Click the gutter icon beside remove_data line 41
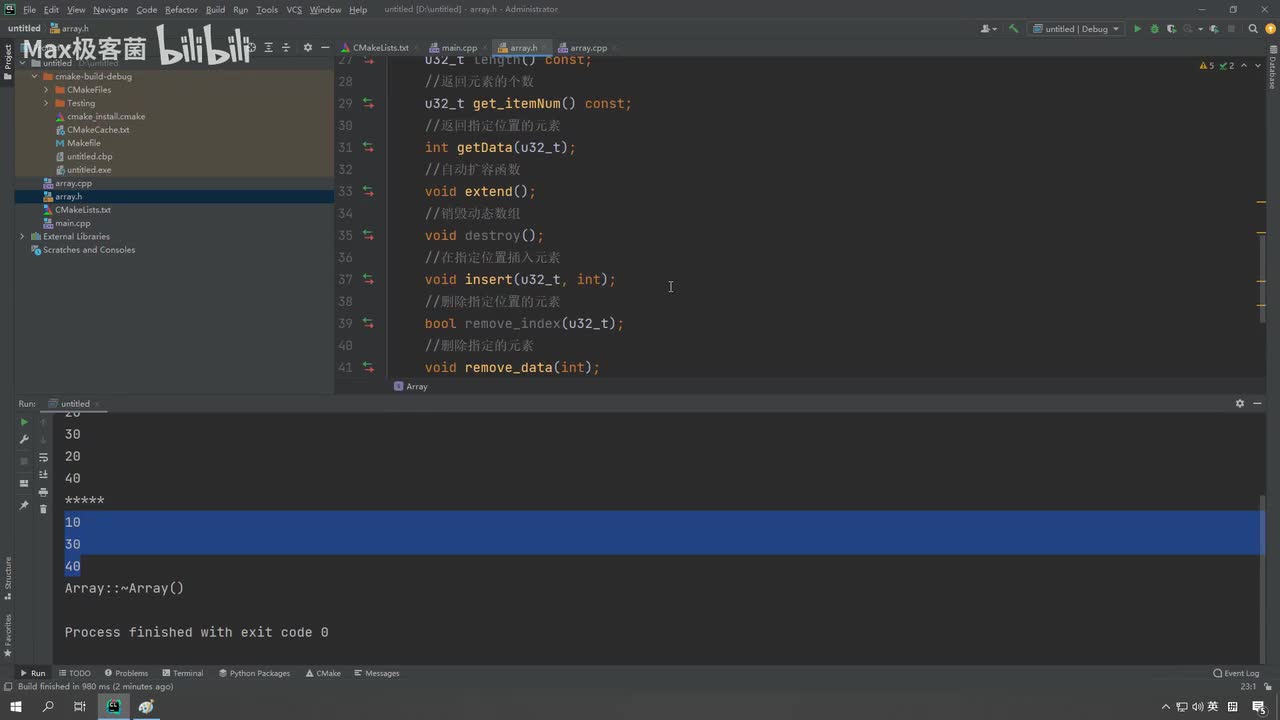The height and width of the screenshot is (720, 1280). click(368, 367)
